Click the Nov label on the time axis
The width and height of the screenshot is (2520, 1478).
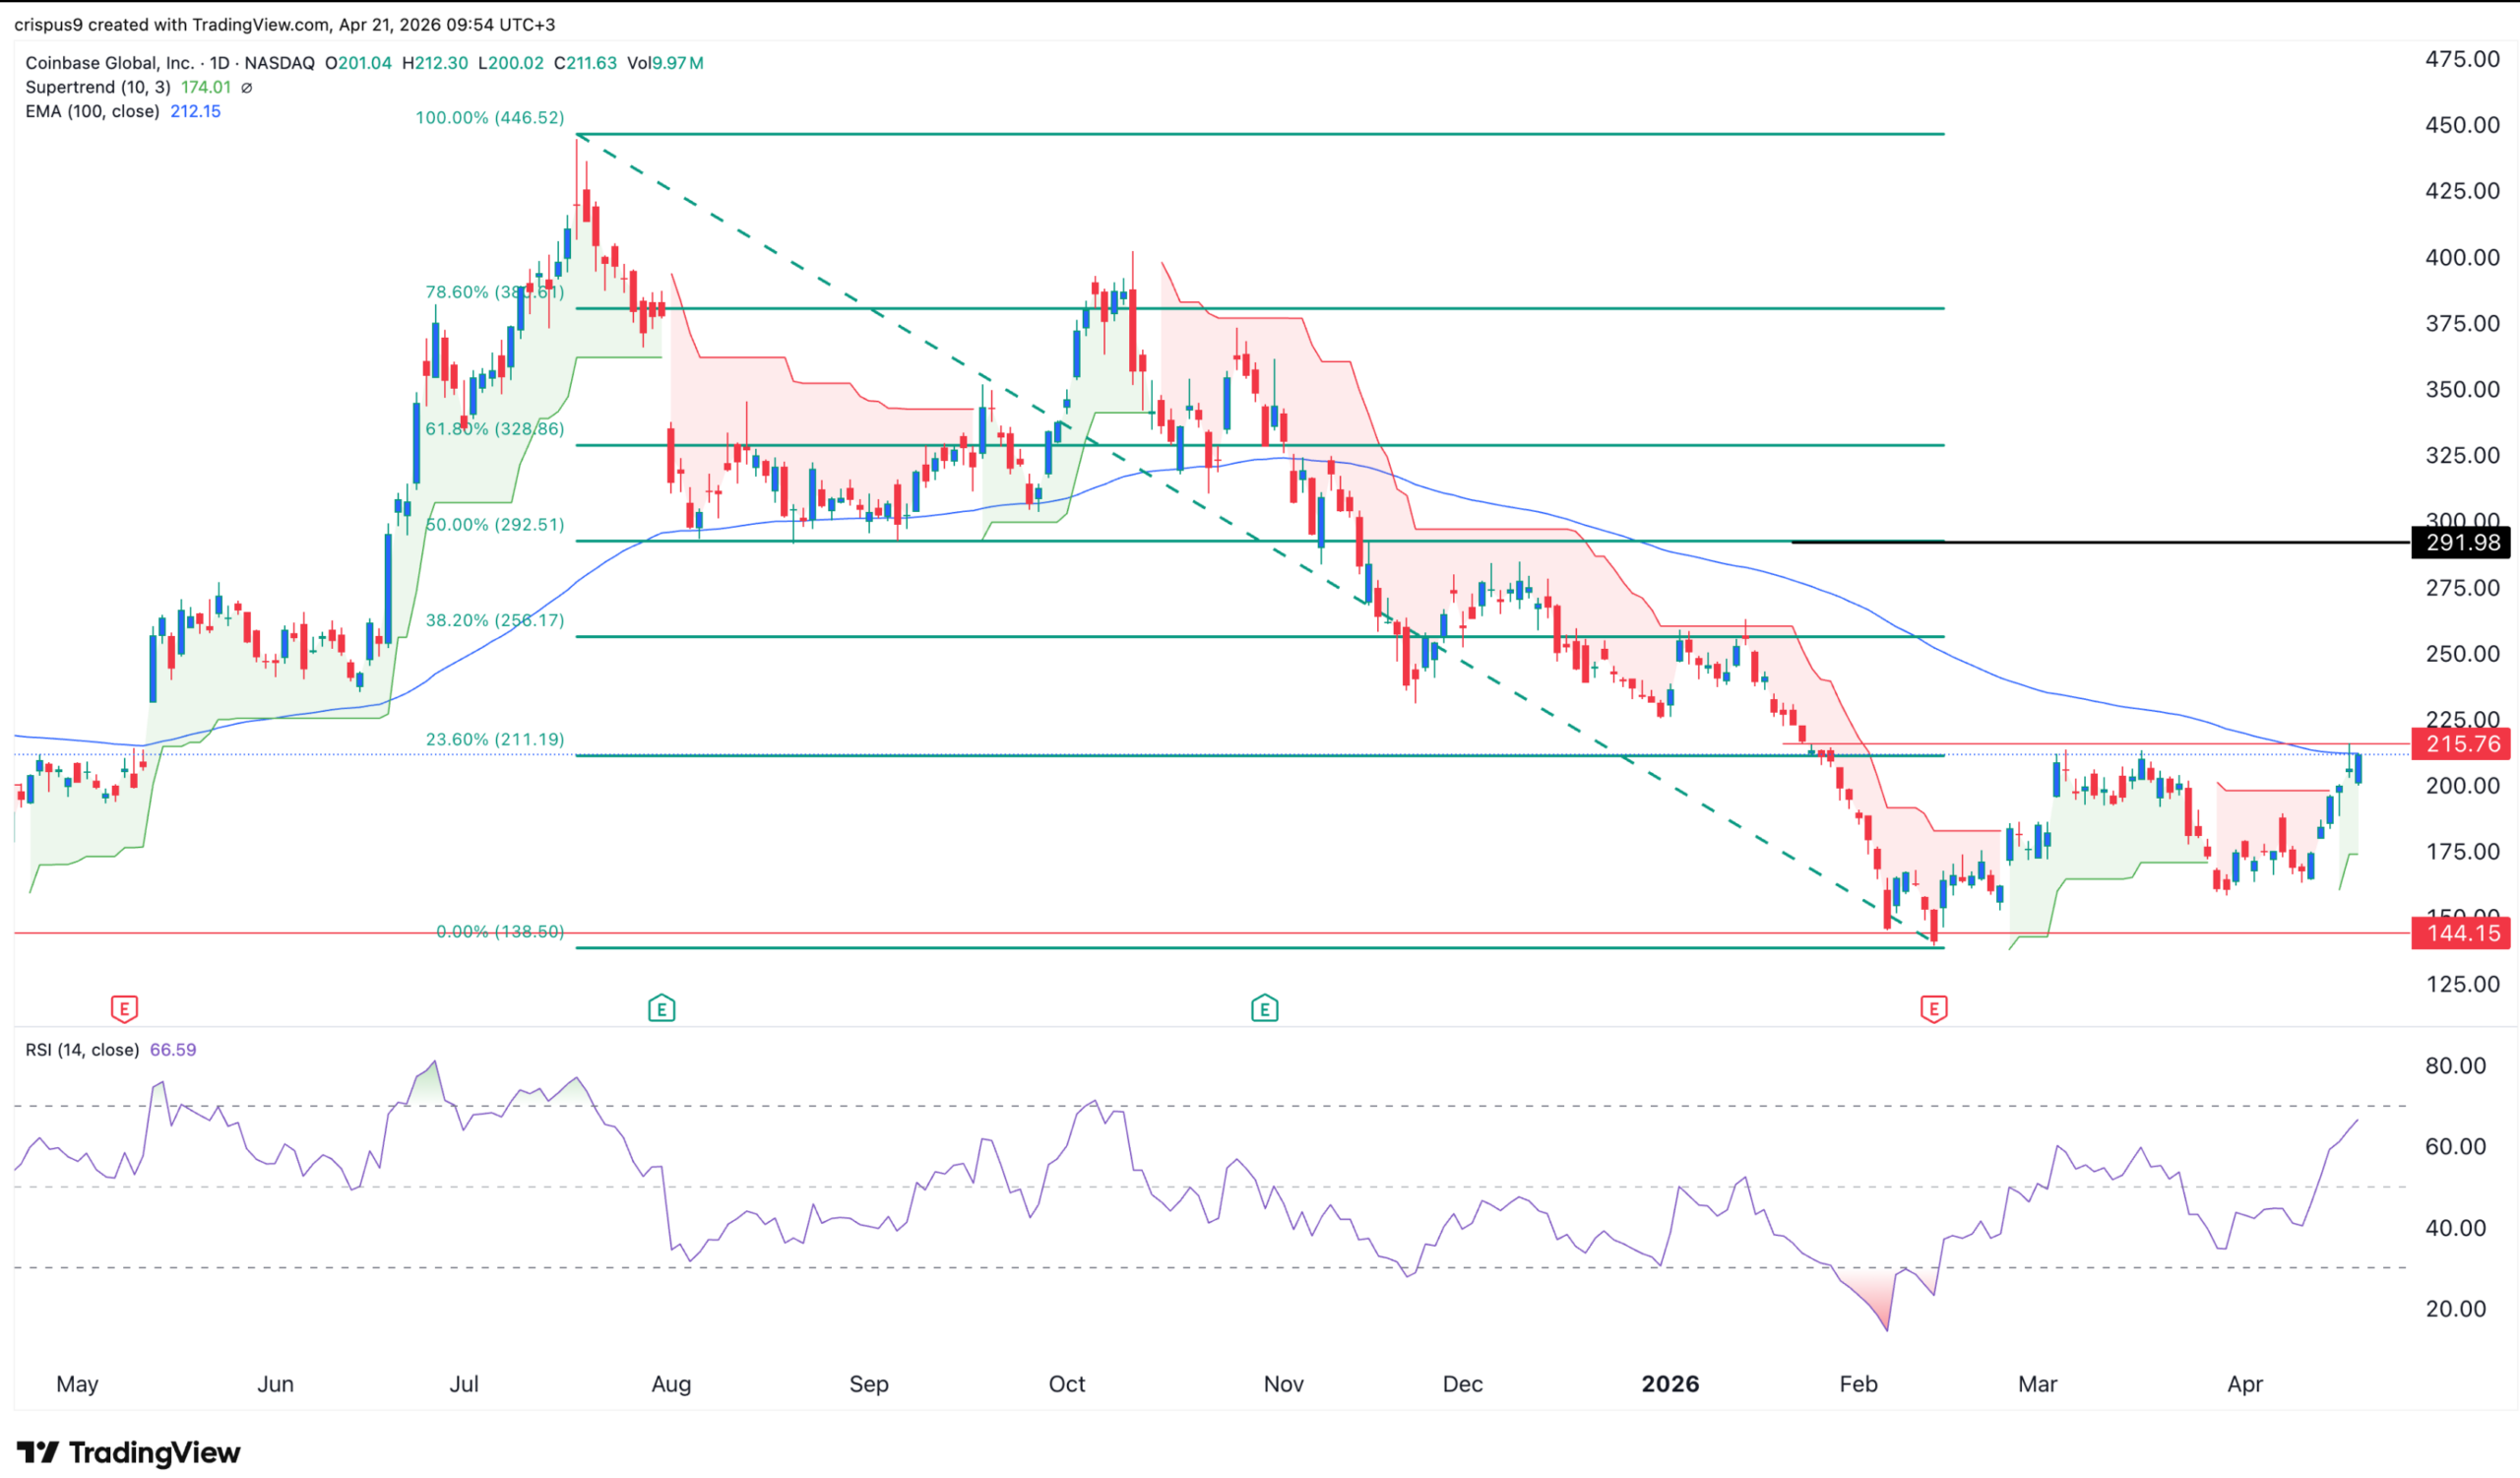[x=1283, y=1383]
